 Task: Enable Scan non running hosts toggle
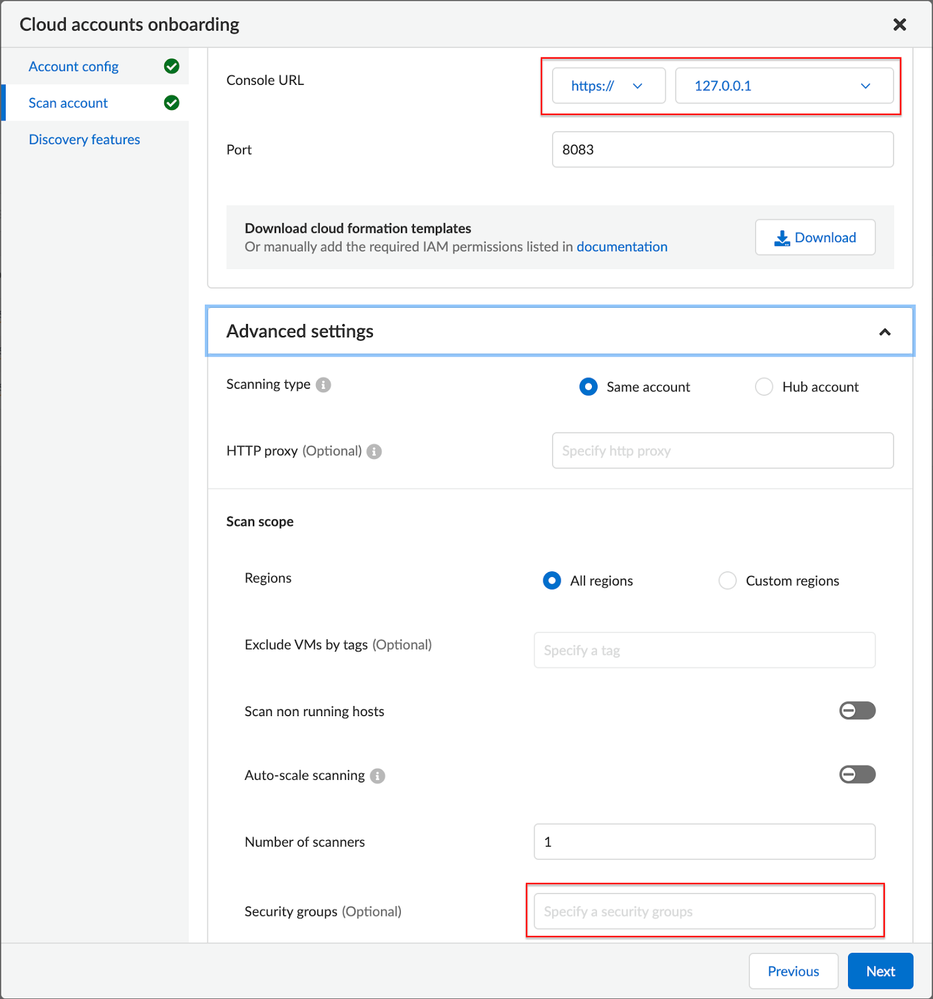(857, 711)
